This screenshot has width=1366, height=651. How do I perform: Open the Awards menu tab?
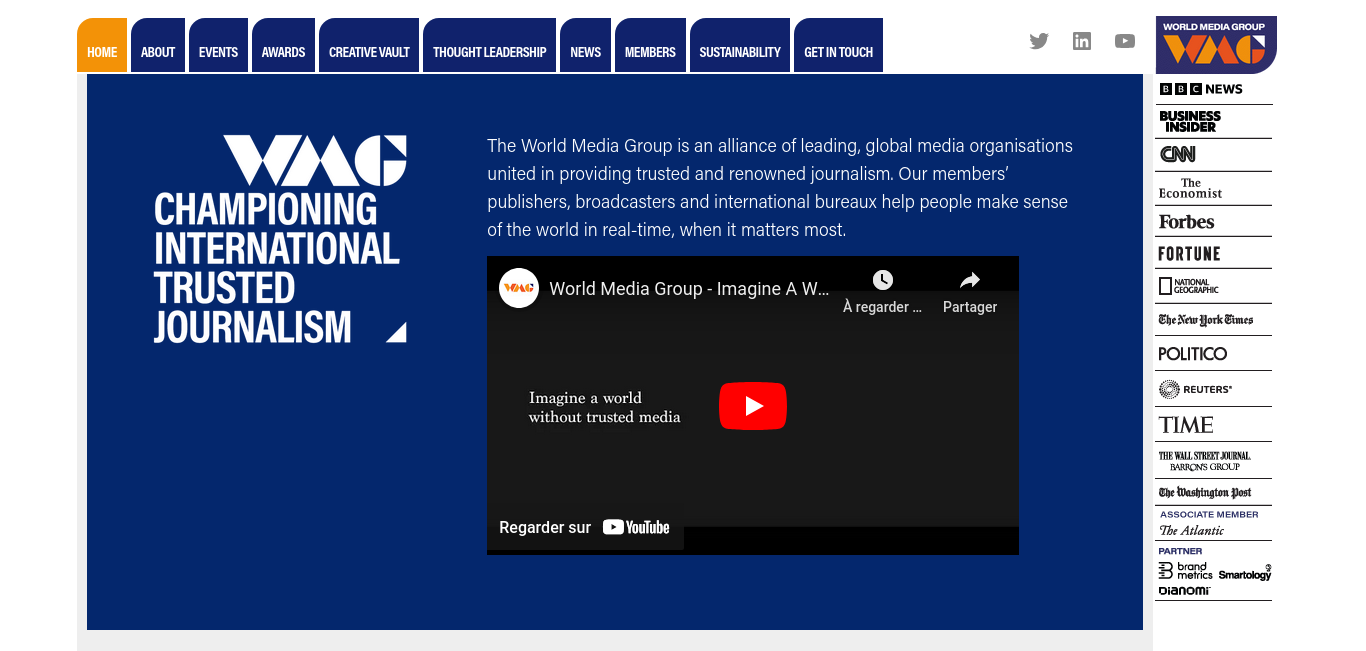[x=283, y=45]
